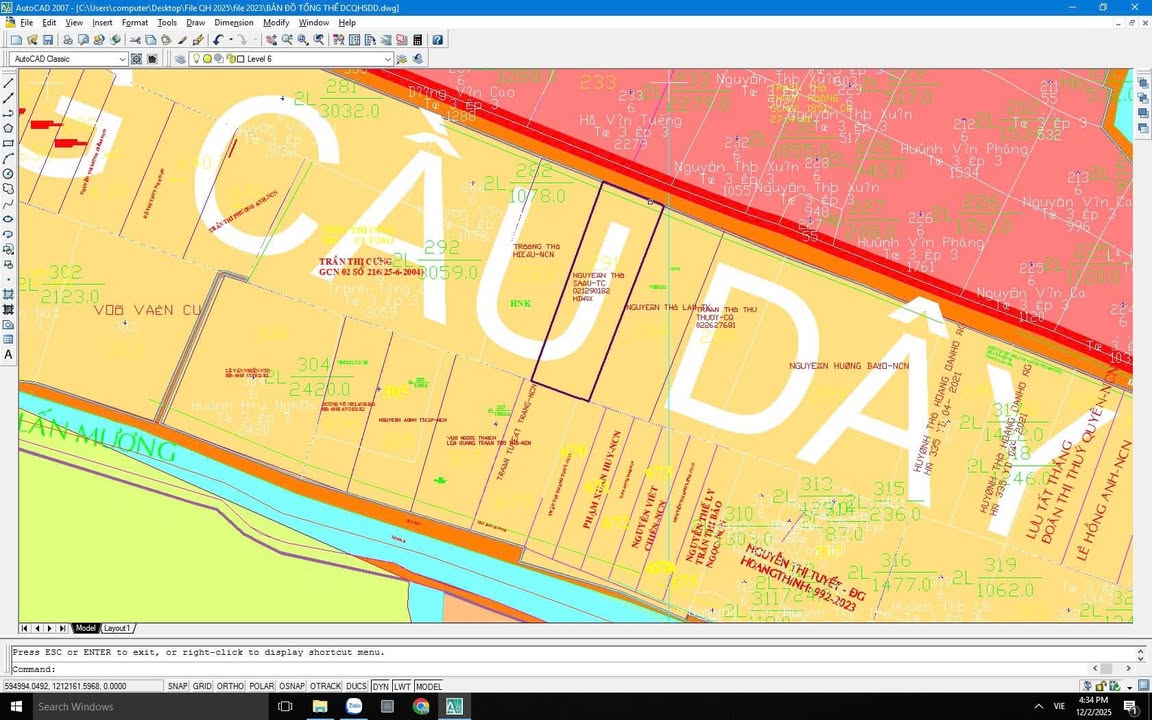Open the Layer Properties Manager icon
Screen dimensions: 1152x720
point(180,59)
